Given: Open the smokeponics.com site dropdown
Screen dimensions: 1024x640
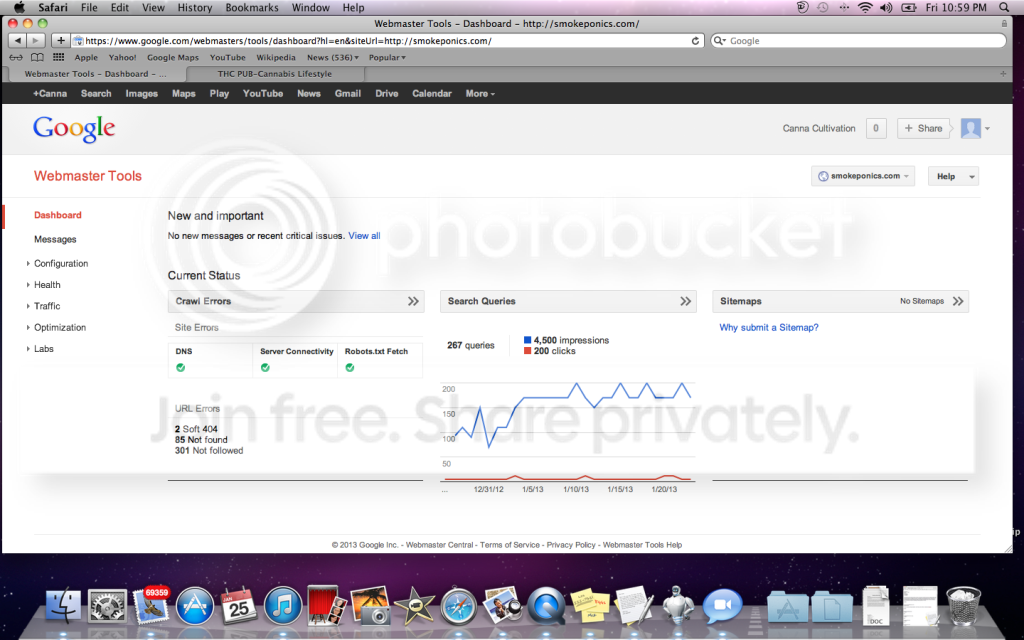Looking at the screenshot, I should coord(863,176).
